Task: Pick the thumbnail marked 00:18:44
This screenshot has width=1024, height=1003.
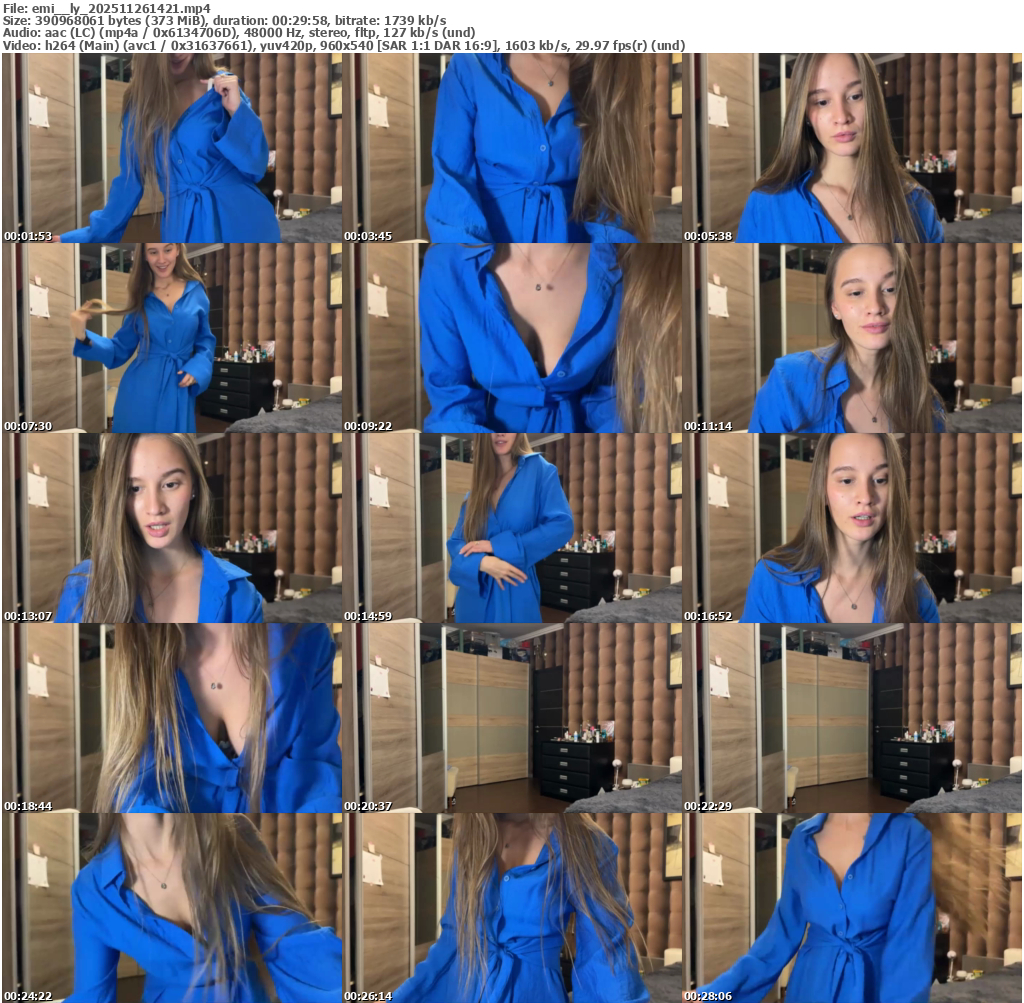Action: [172, 718]
